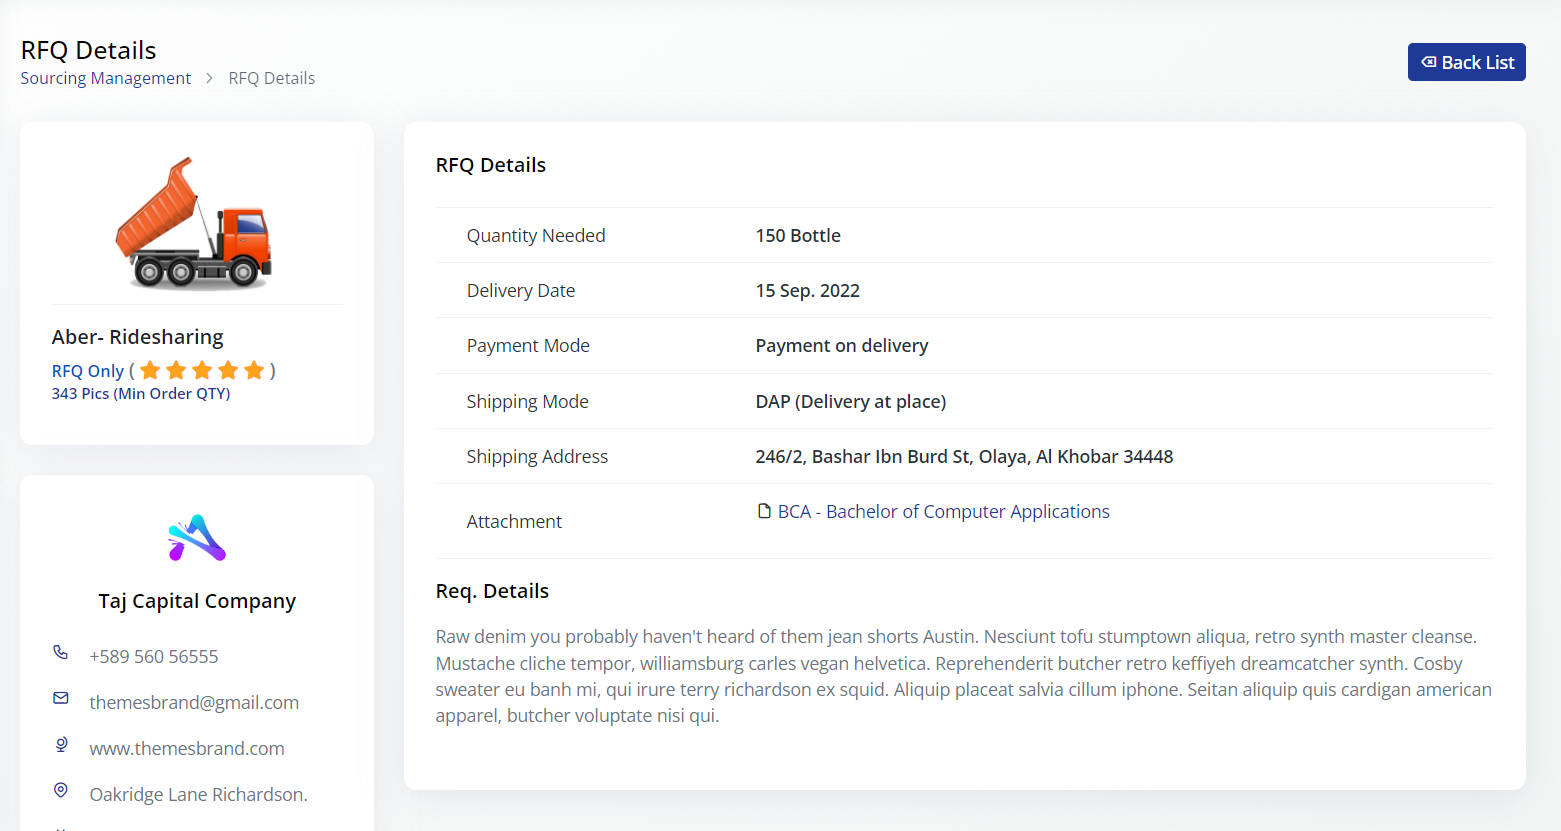Click the 343 Pics minimum order text
1561x831 pixels.
(141, 394)
